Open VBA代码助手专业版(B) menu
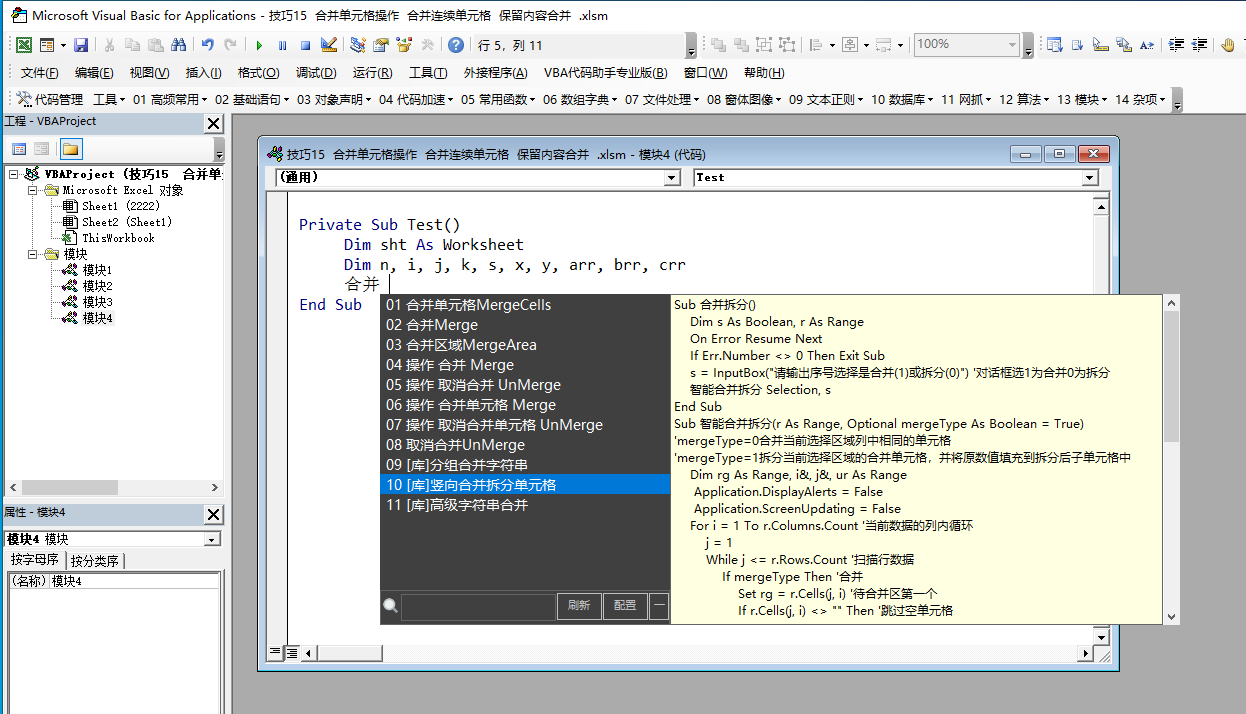The width and height of the screenshot is (1246, 714). [x=605, y=73]
